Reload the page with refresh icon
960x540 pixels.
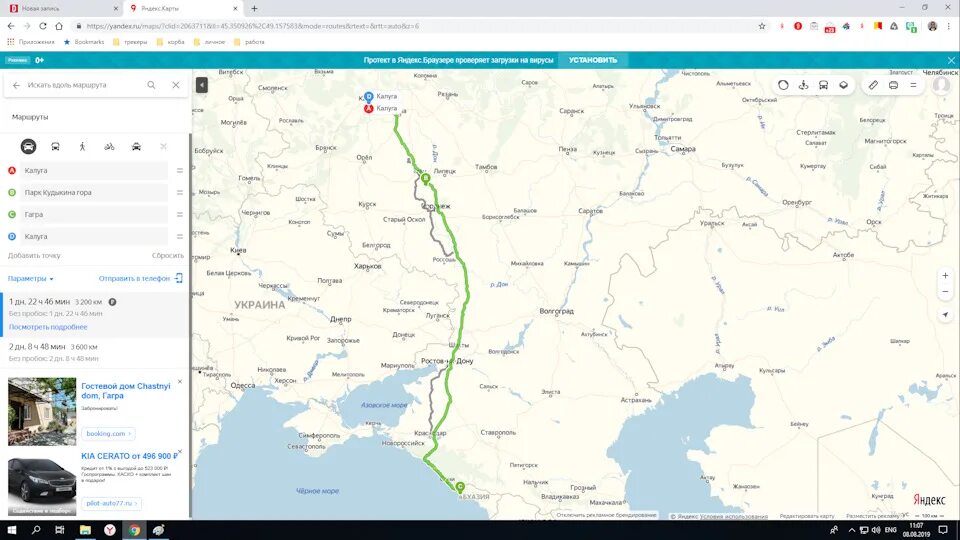click(x=43, y=26)
